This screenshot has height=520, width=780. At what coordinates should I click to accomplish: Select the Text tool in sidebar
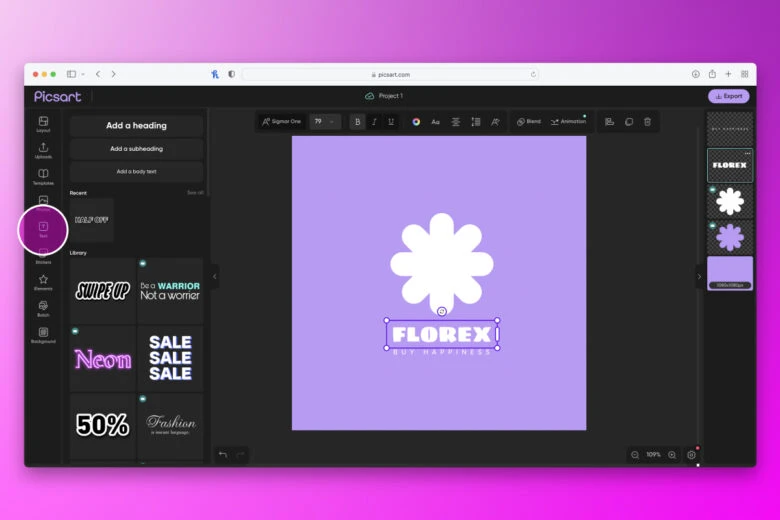coord(43,229)
